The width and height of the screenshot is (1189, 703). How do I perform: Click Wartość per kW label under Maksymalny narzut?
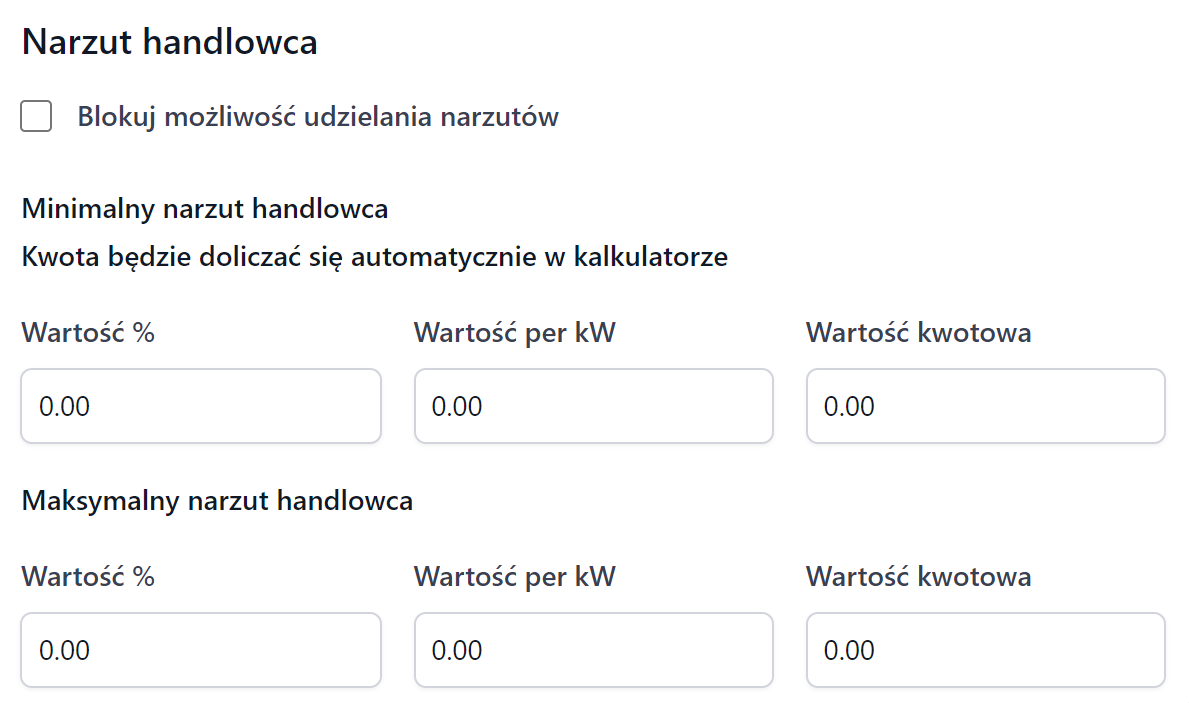point(514,577)
